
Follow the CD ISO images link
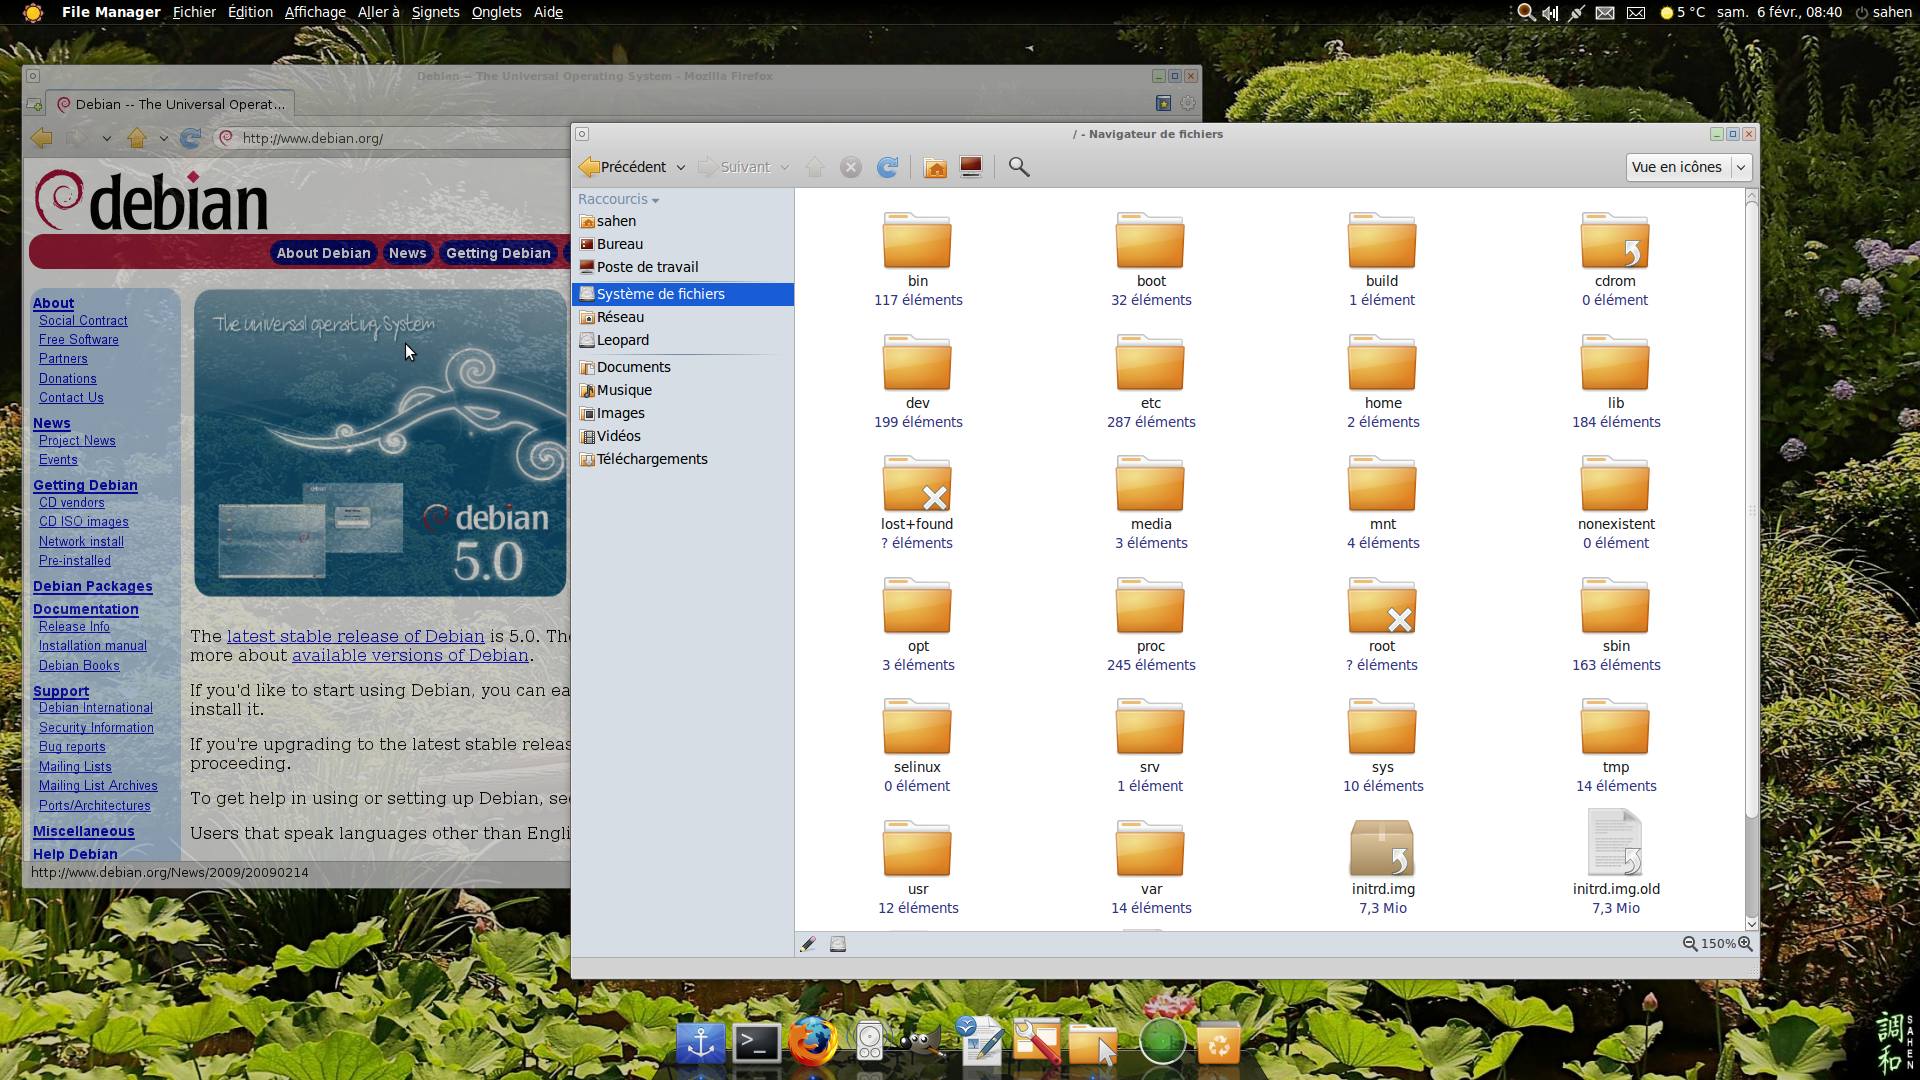(84, 522)
